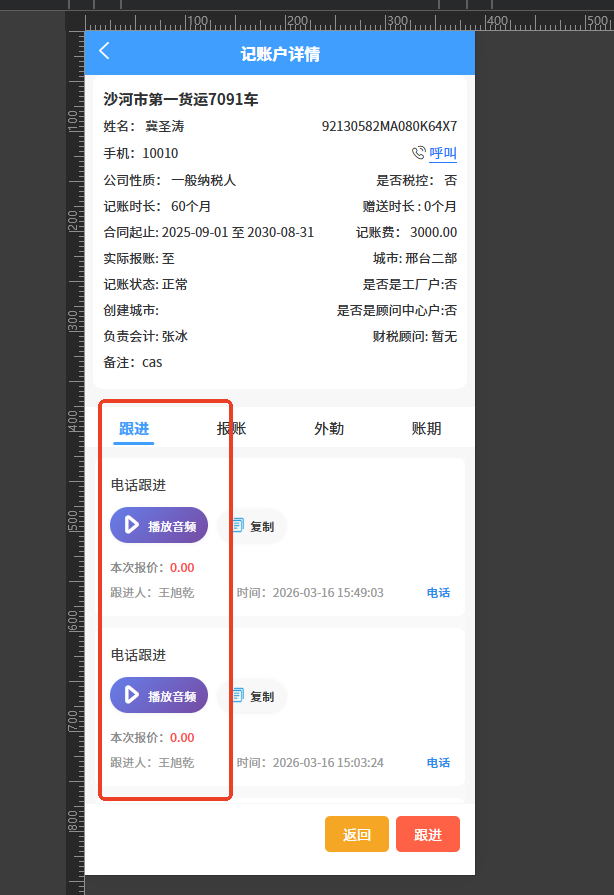Image resolution: width=614 pixels, height=895 pixels.
Task: Play audio for the 15:49:03 follow-up
Action: pos(159,525)
